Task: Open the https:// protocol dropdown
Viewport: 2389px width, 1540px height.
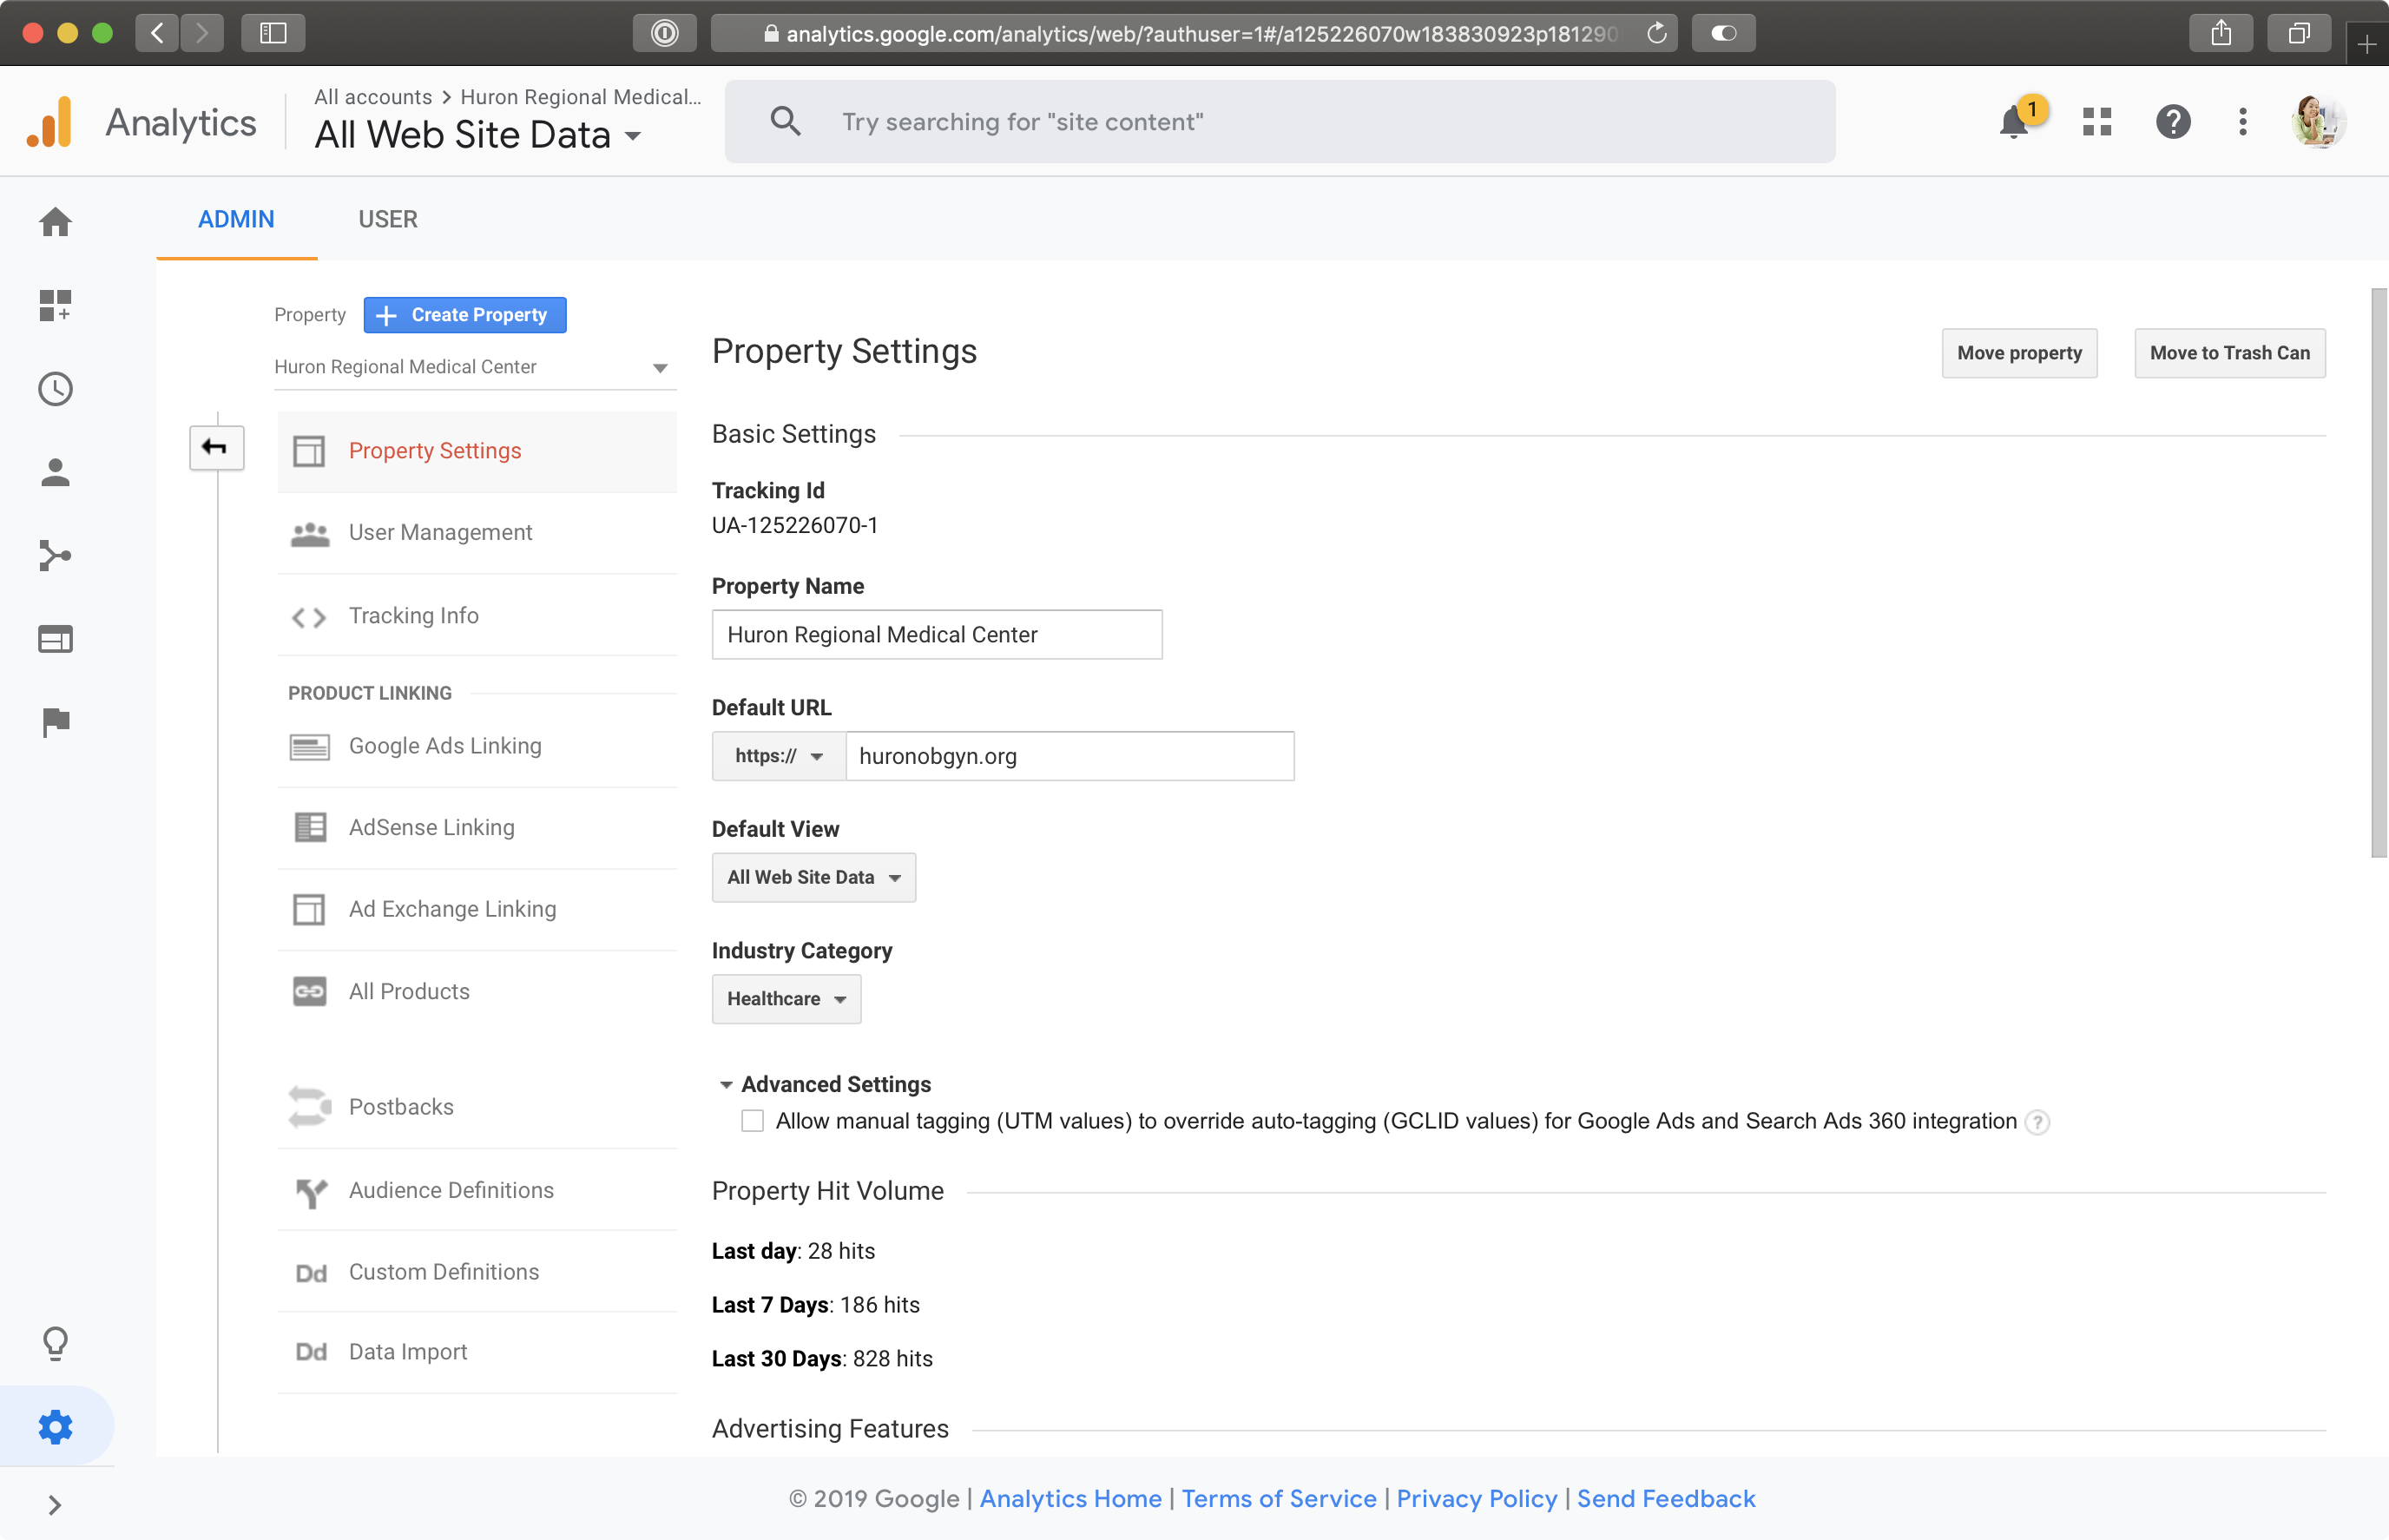Action: click(779, 756)
